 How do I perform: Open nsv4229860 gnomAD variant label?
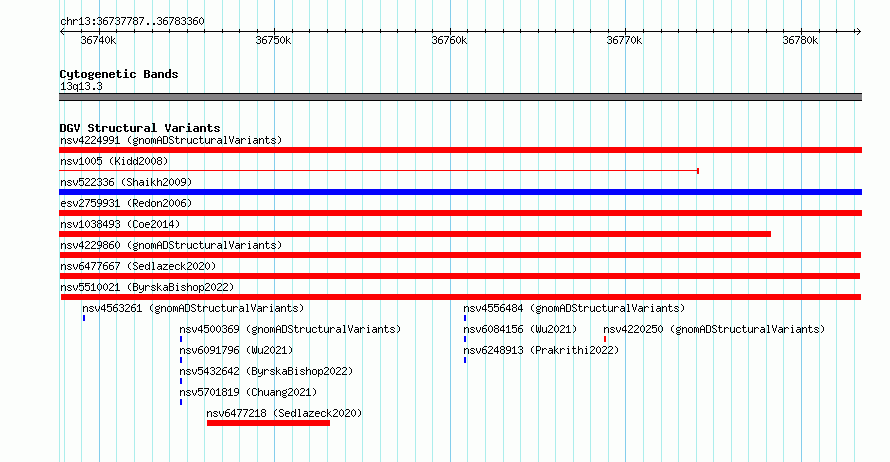pos(171,245)
